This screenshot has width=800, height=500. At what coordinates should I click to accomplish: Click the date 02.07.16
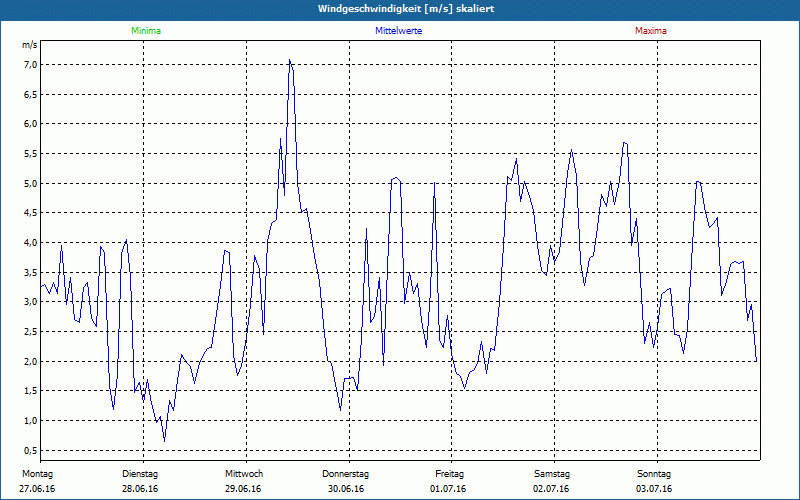pos(551,489)
